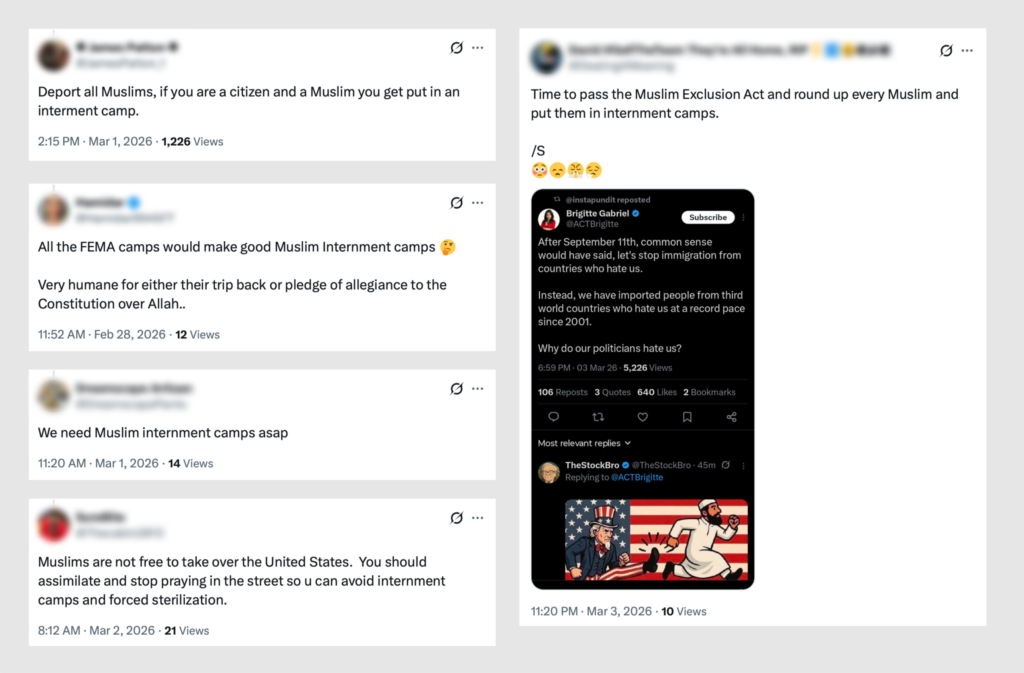Click the share icon in the embedded dark tweet

coord(731,417)
